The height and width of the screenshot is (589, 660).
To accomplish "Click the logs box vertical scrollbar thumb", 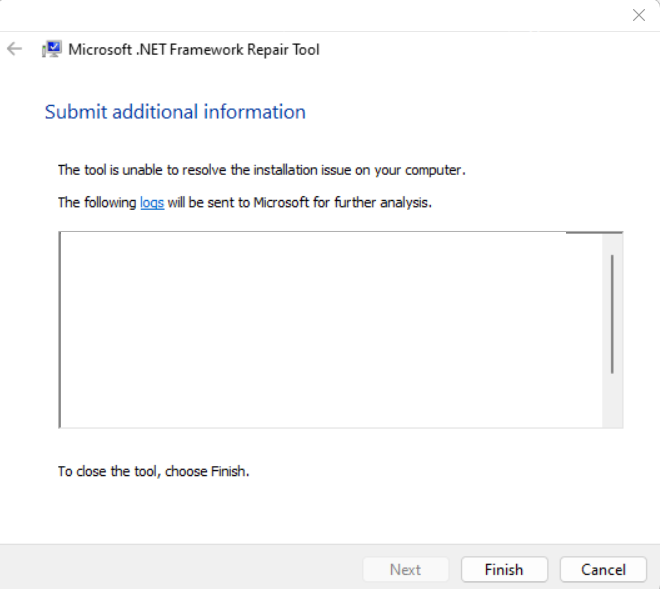I will click(612, 314).
